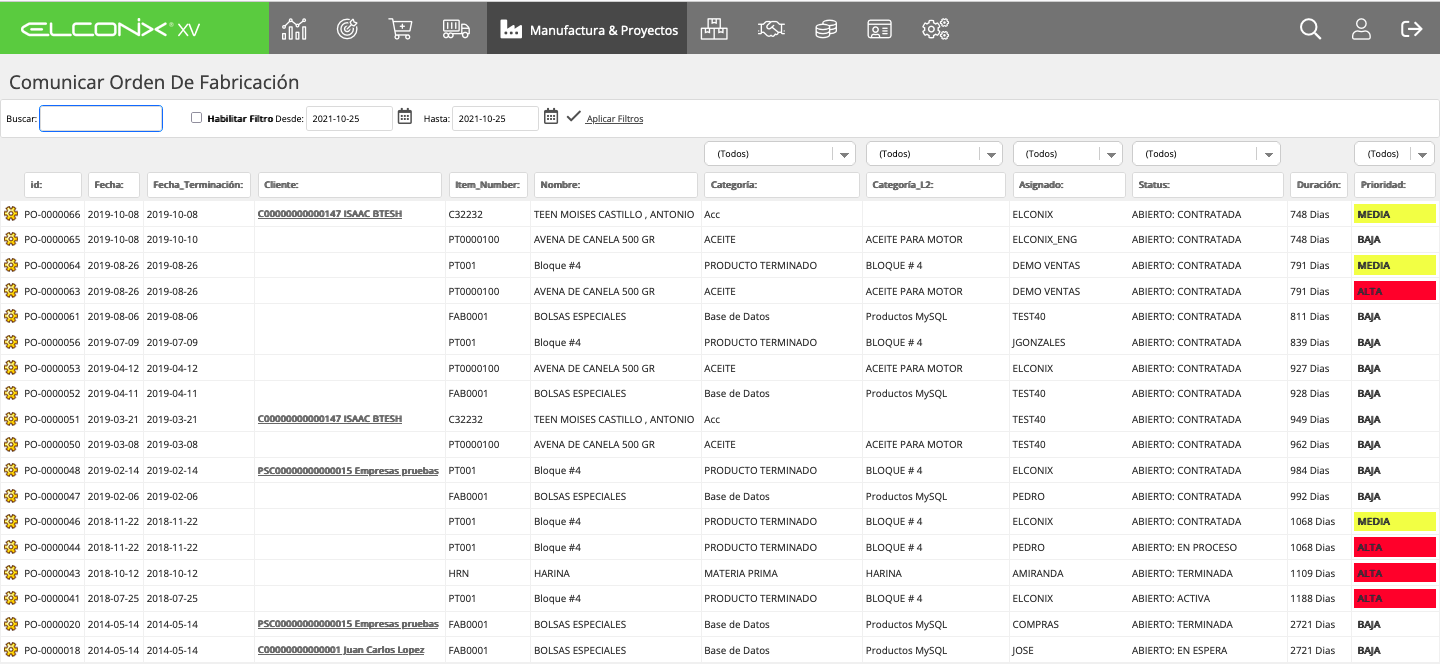The height and width of the screenshot is (664, 1440).
Task: Click the Elconix XV logo
Action: click(110, 29)
